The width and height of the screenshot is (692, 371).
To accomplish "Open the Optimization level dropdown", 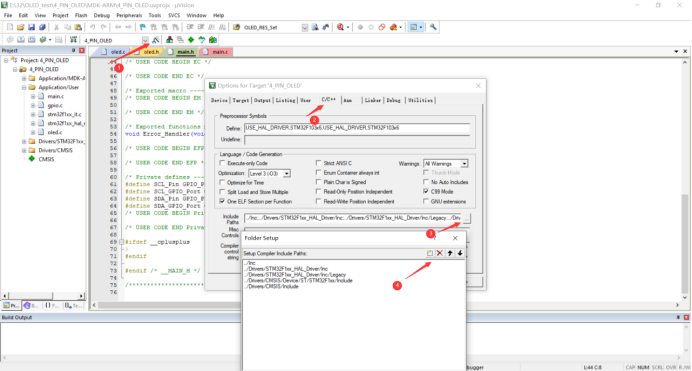I will tap(286, 173).
